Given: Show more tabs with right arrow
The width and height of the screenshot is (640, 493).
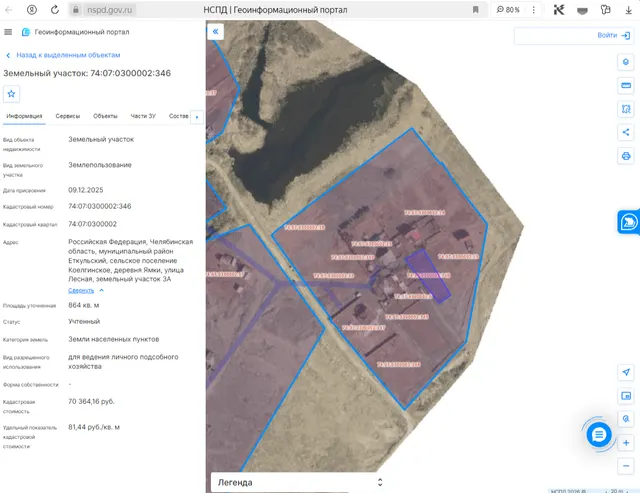Looking at the screenshot, I should [197, 117].
